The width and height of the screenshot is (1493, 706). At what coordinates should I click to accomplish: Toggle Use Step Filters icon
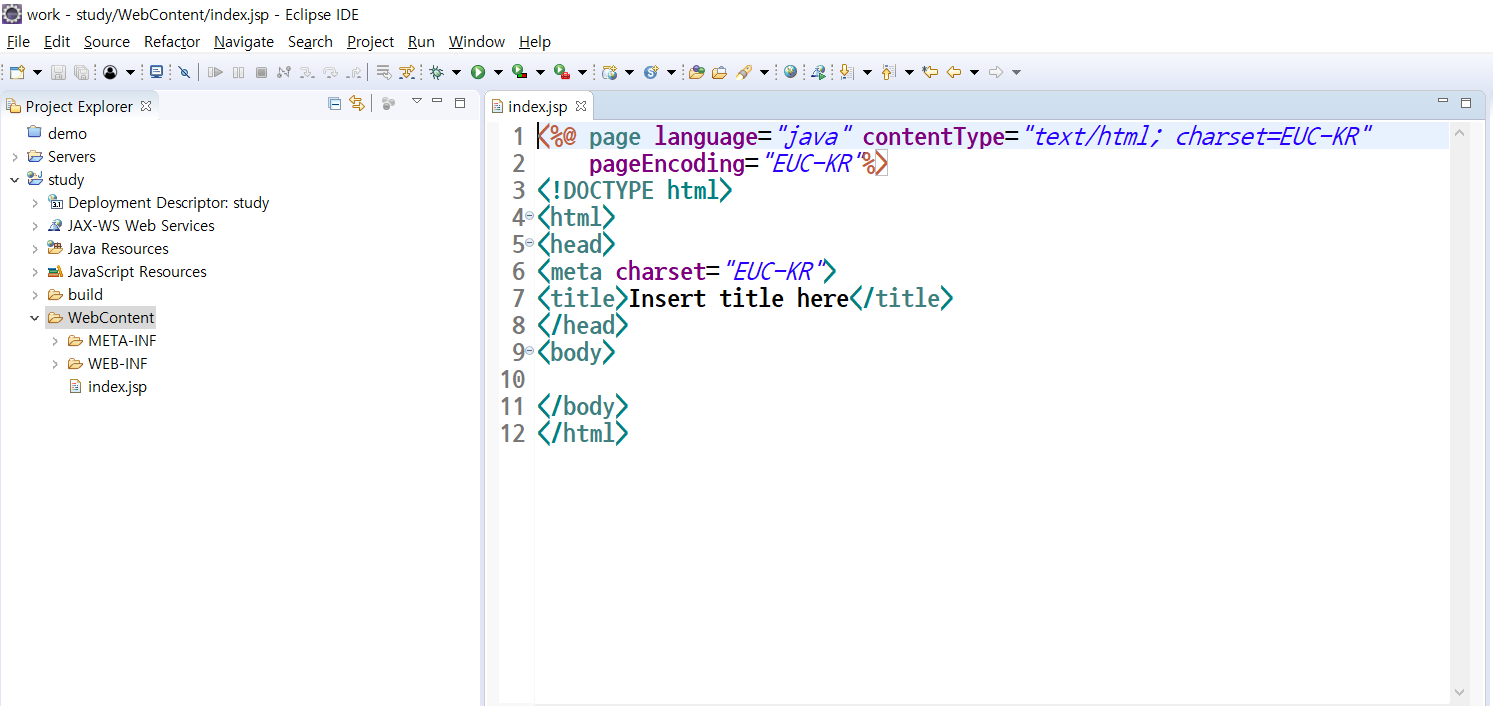point(406,72)
